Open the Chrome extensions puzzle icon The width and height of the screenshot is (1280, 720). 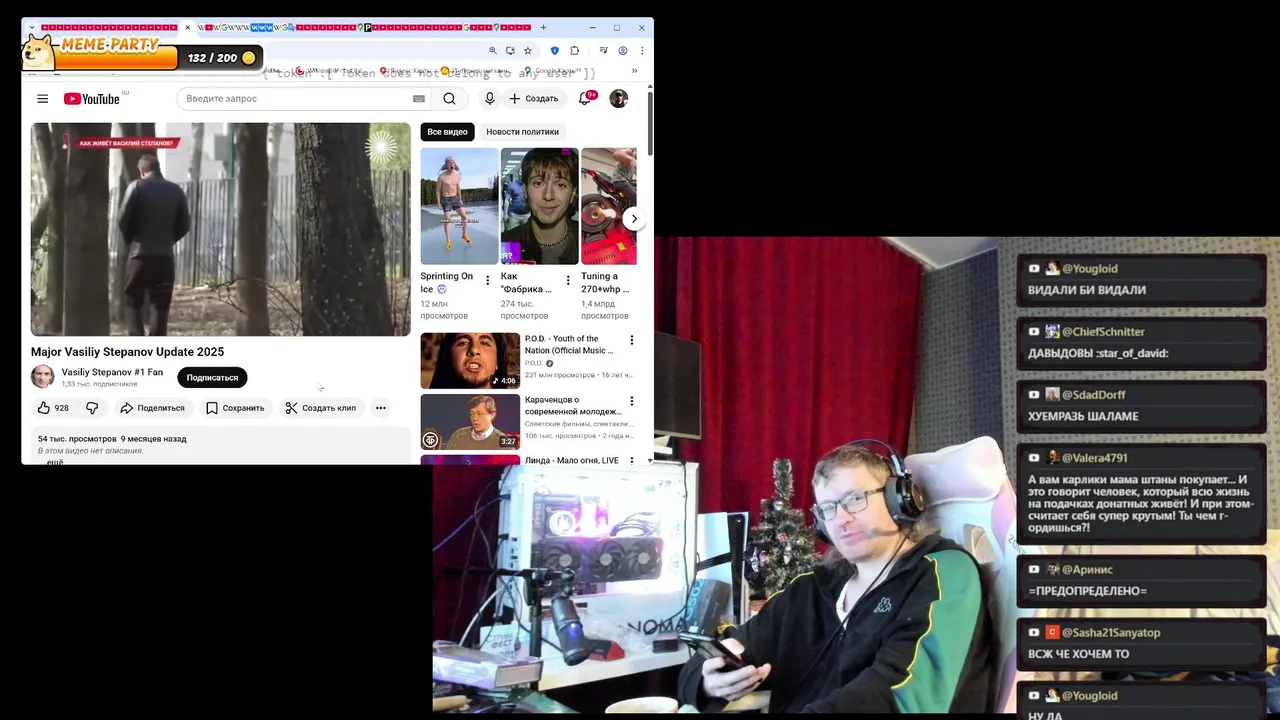(x=574, y=51)
